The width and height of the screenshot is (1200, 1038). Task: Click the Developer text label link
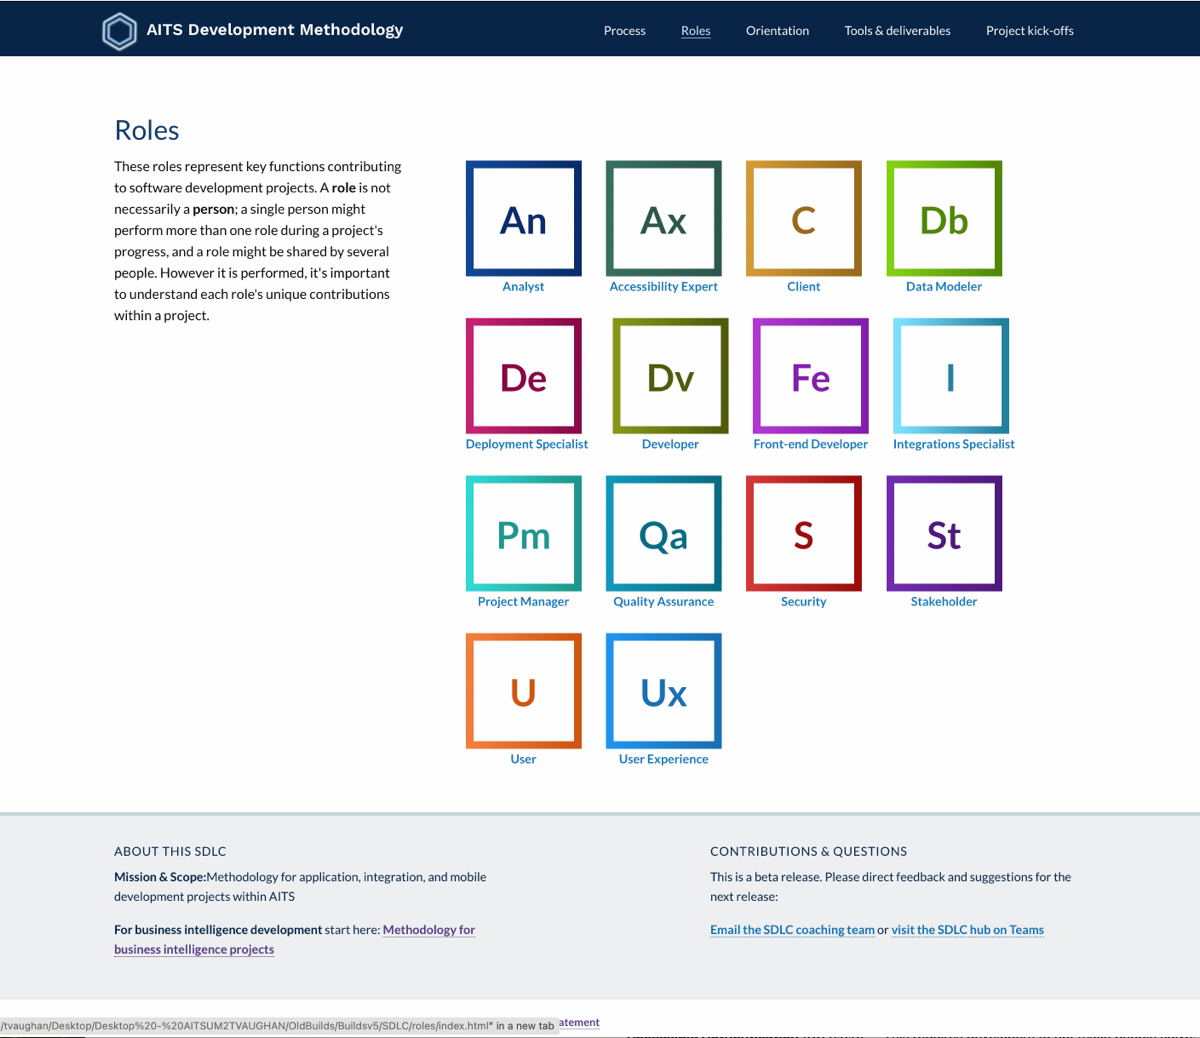point(670,444)
